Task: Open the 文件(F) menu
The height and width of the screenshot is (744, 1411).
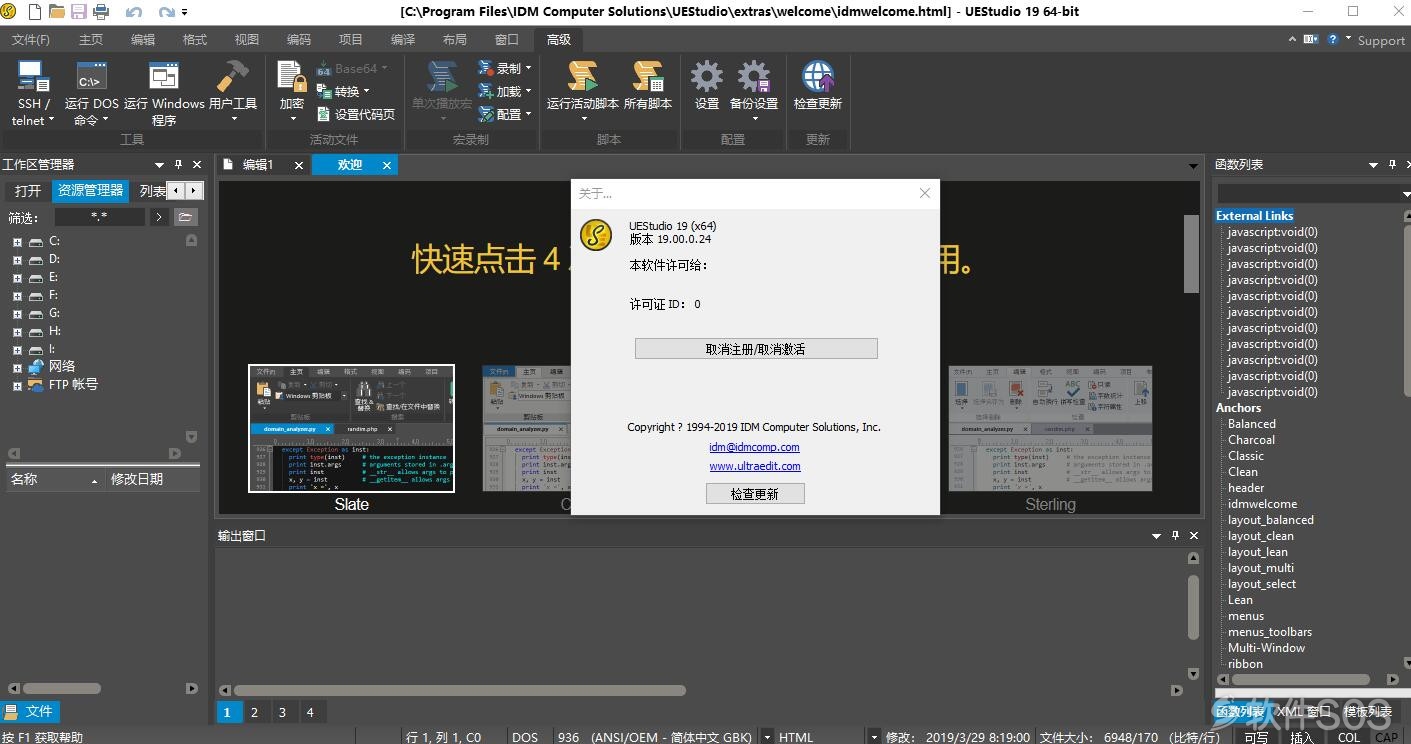Action: [x=31, y=39]
